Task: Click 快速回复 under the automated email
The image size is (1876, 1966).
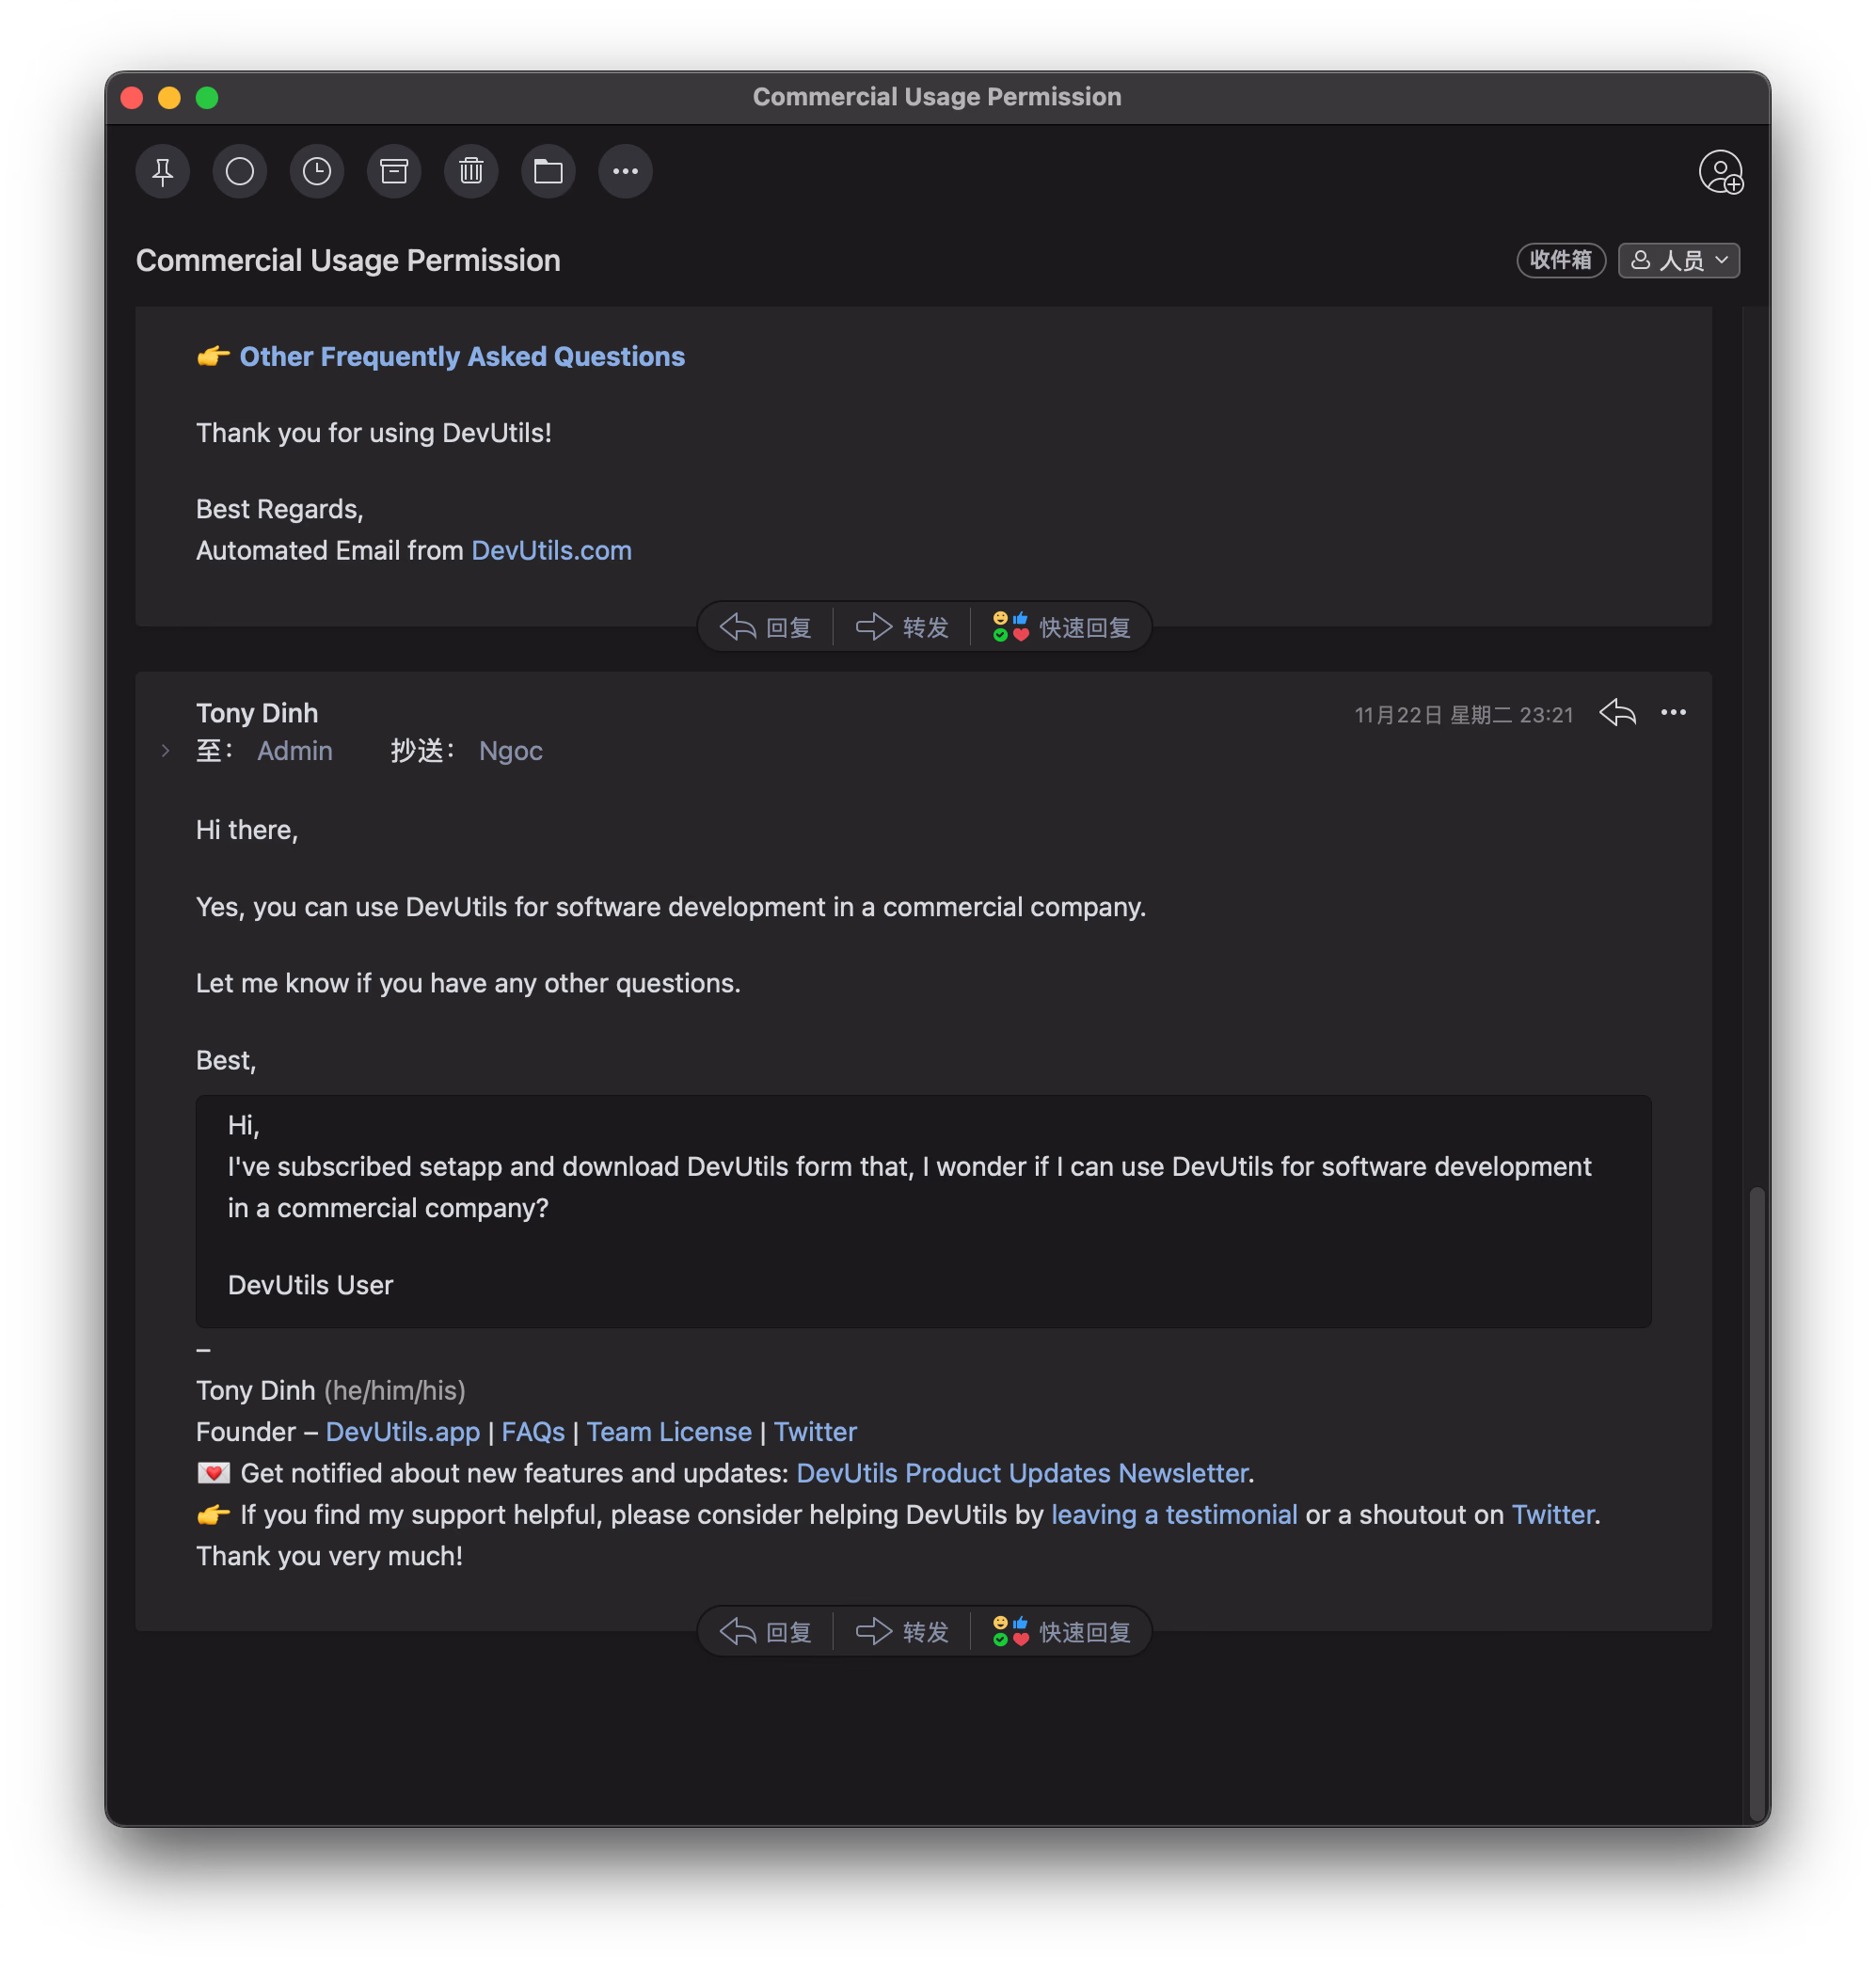Action: (x=1061, y=628)
